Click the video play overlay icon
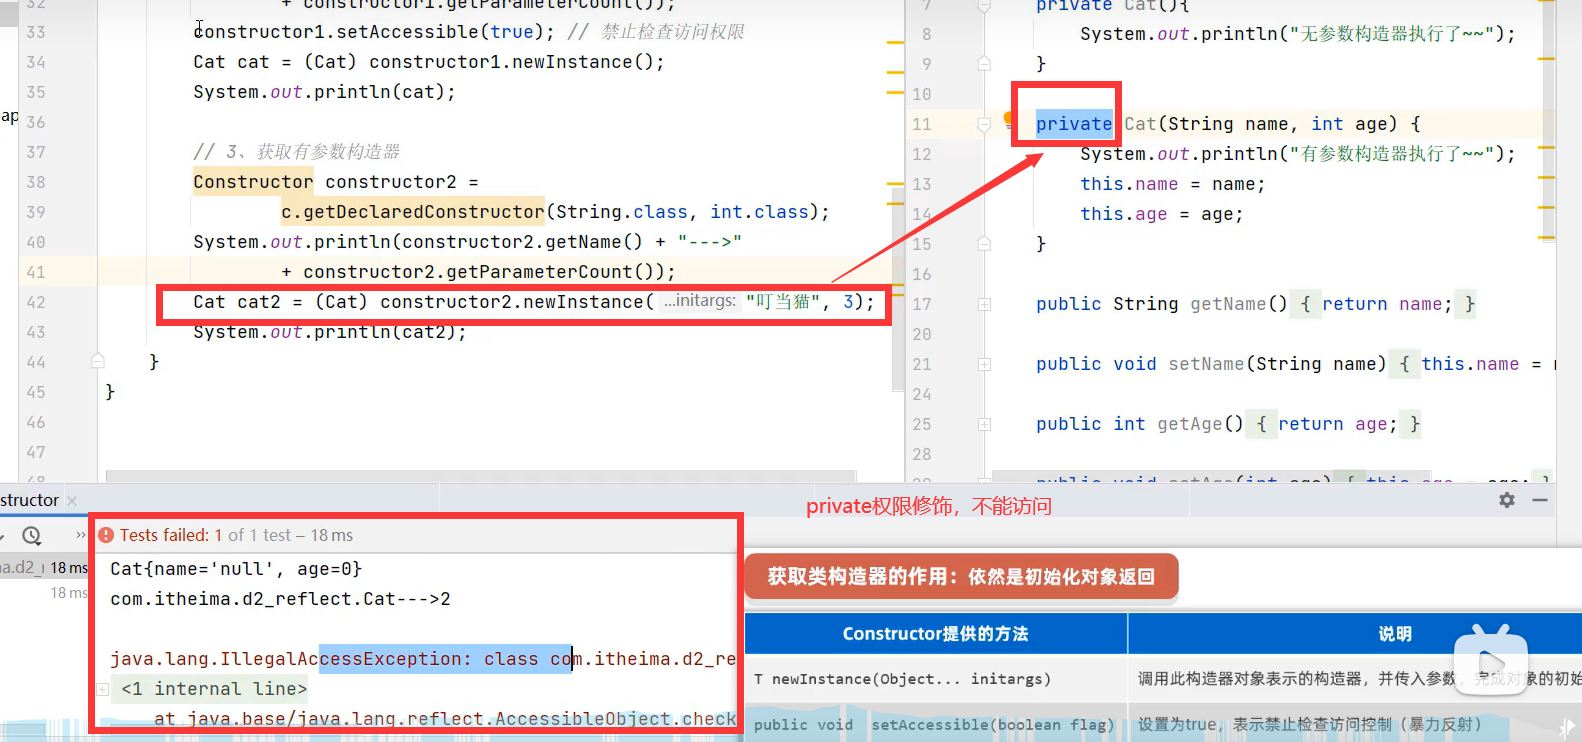This screenshot has width=1582, height=742. point(1491,663)
